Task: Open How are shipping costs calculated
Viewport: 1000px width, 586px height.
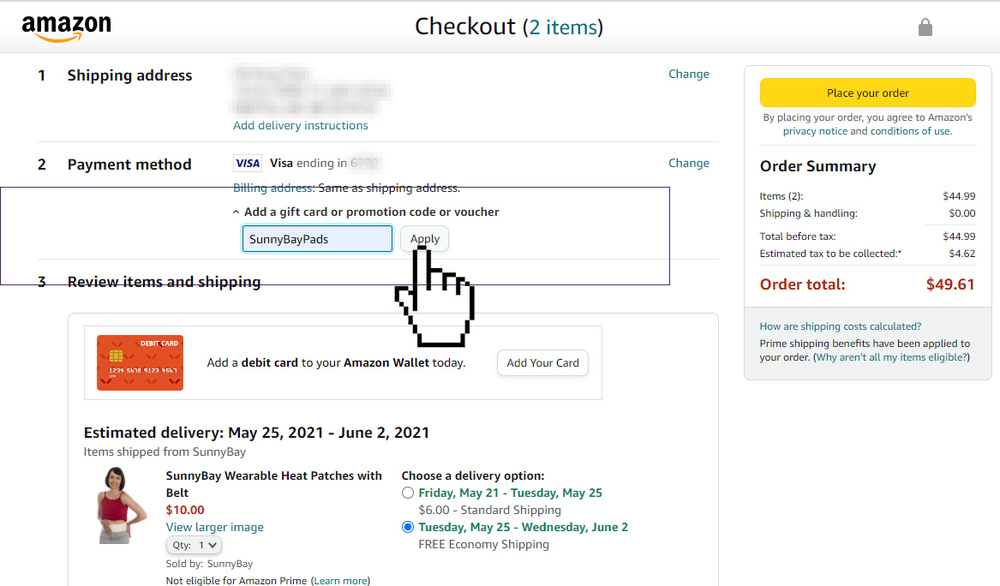Action: click(840, 326)
